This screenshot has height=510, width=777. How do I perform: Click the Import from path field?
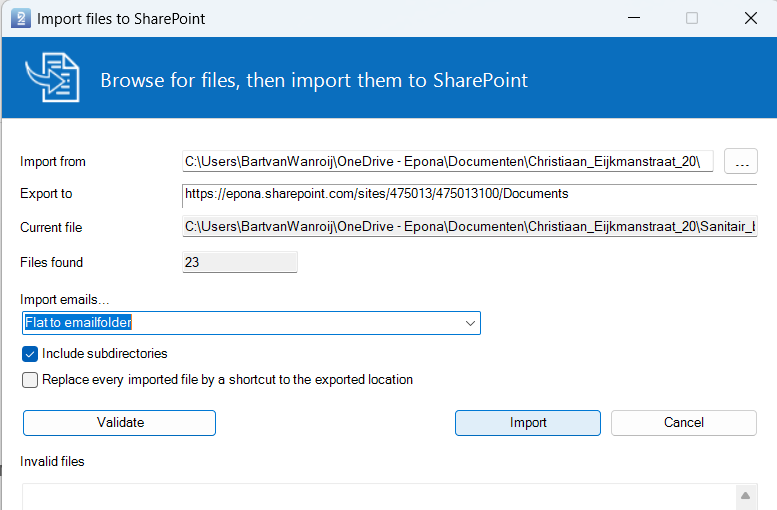click(x=447, y=162)
